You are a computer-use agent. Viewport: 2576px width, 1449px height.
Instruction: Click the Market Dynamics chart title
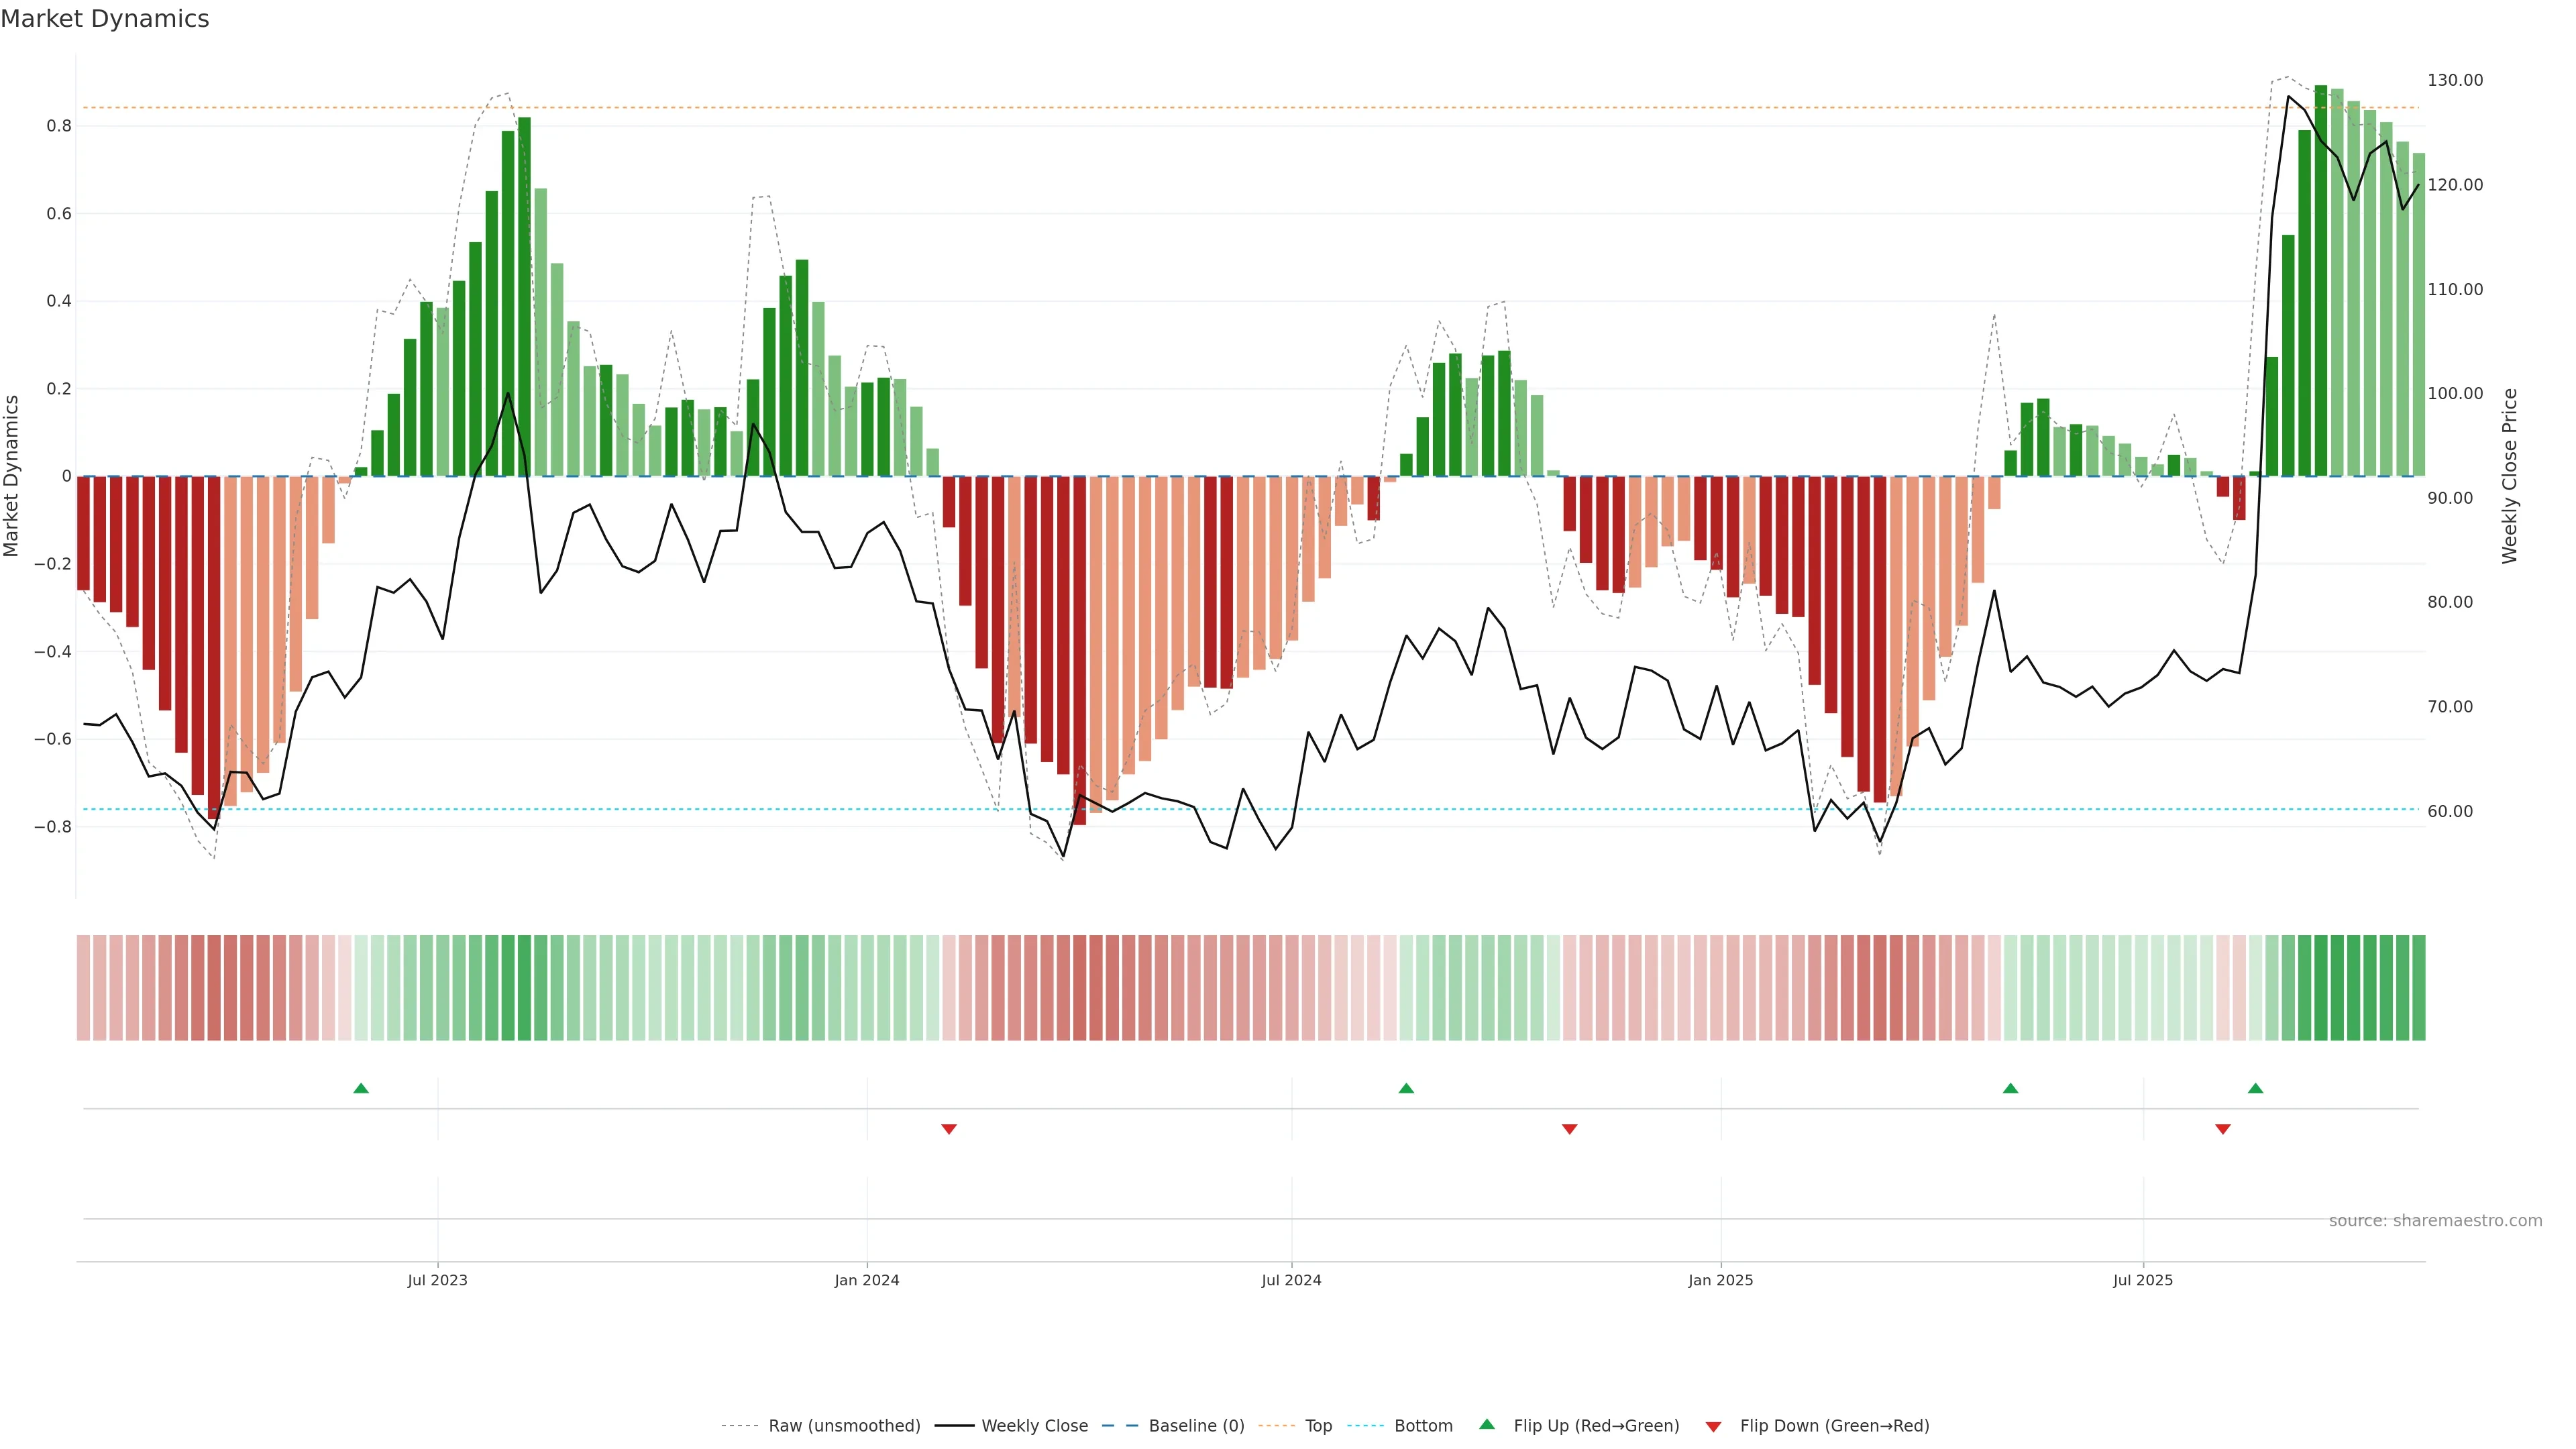point(105,19)
